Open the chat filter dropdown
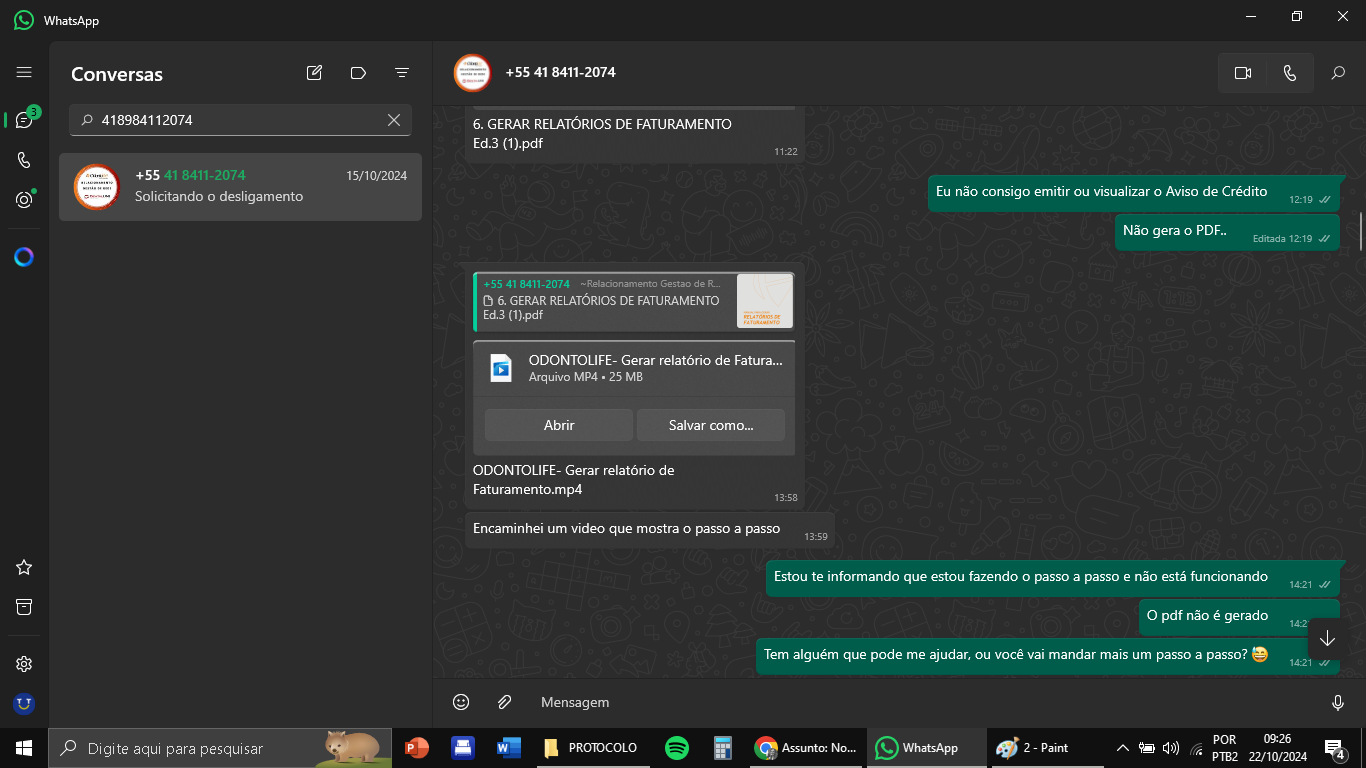The width and height of the screenshot is (1366, 768). pyautogui.click(x=402, y=73)
